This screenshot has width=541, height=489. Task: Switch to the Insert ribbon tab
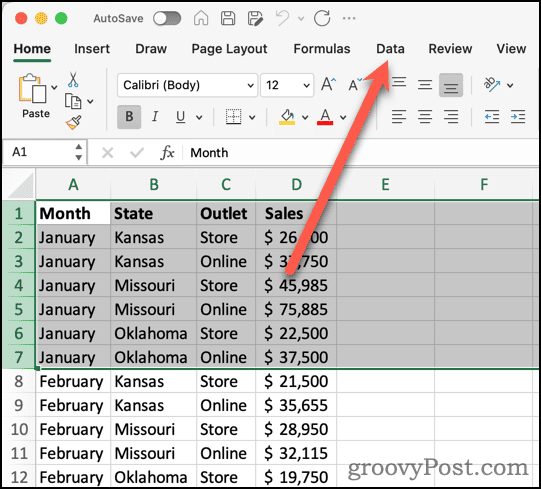point(92,49)
